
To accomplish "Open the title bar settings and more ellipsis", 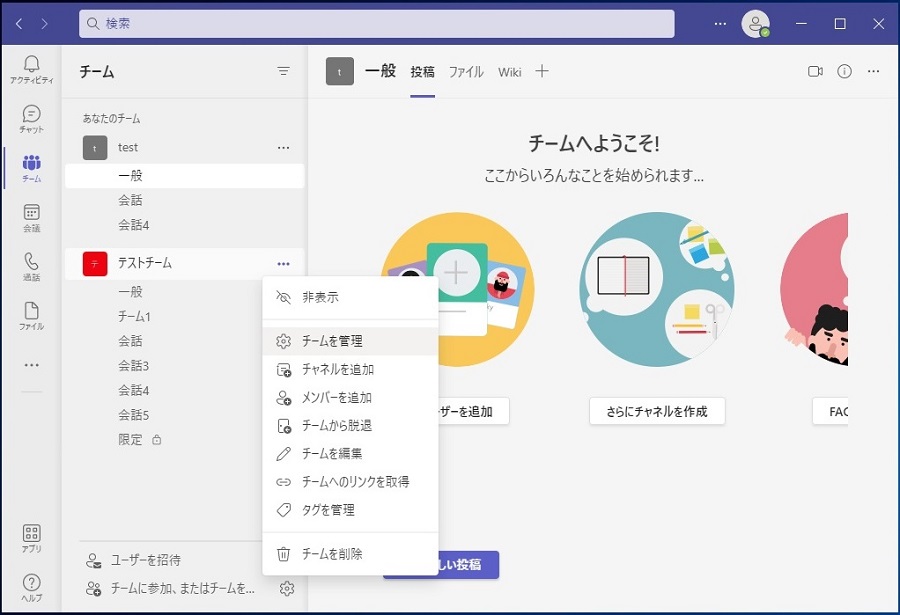I will coord(720,24).
